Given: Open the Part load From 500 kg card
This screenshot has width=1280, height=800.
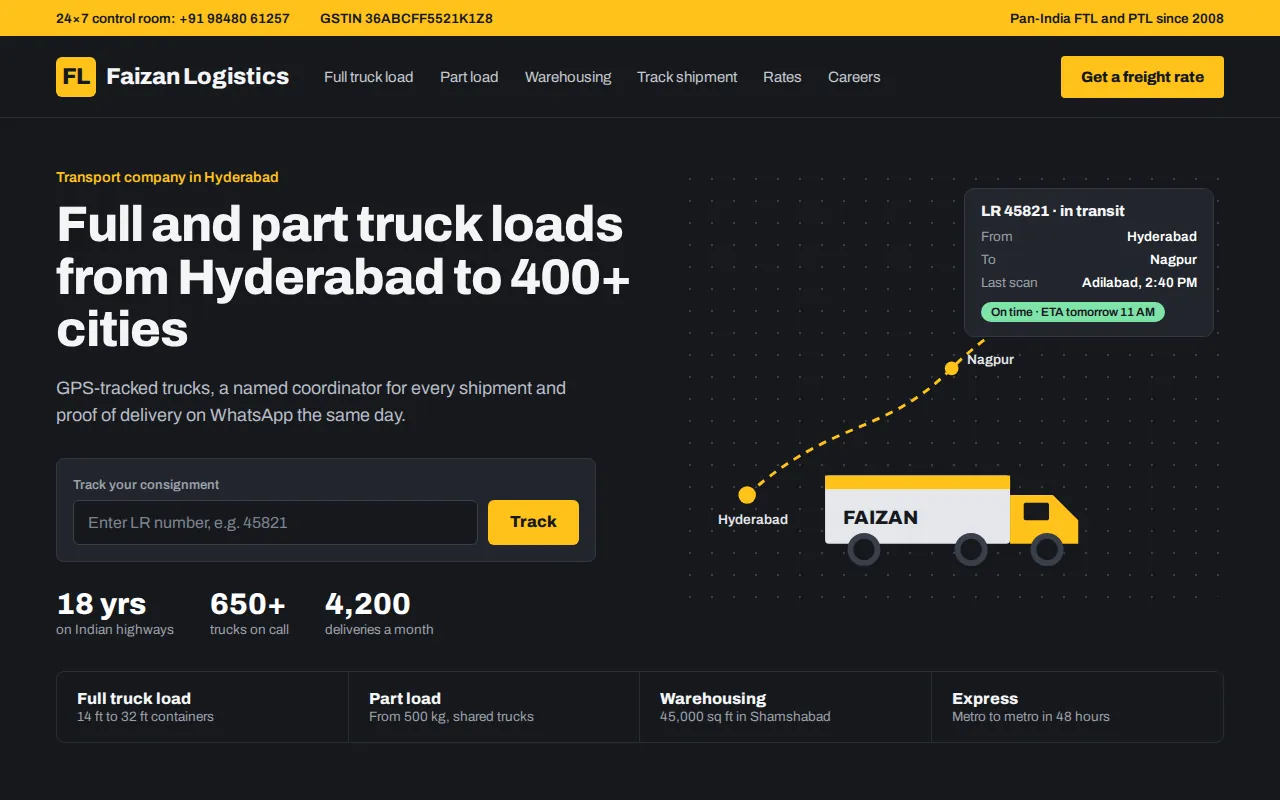Looking at the screenshot, I should [494, 707].
